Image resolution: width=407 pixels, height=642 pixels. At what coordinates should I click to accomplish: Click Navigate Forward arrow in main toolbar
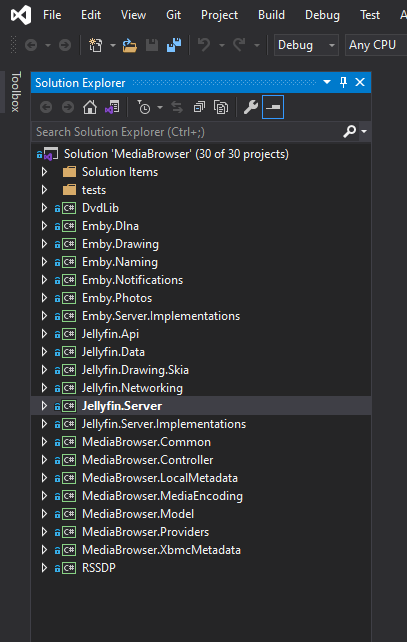click(65, 45)
